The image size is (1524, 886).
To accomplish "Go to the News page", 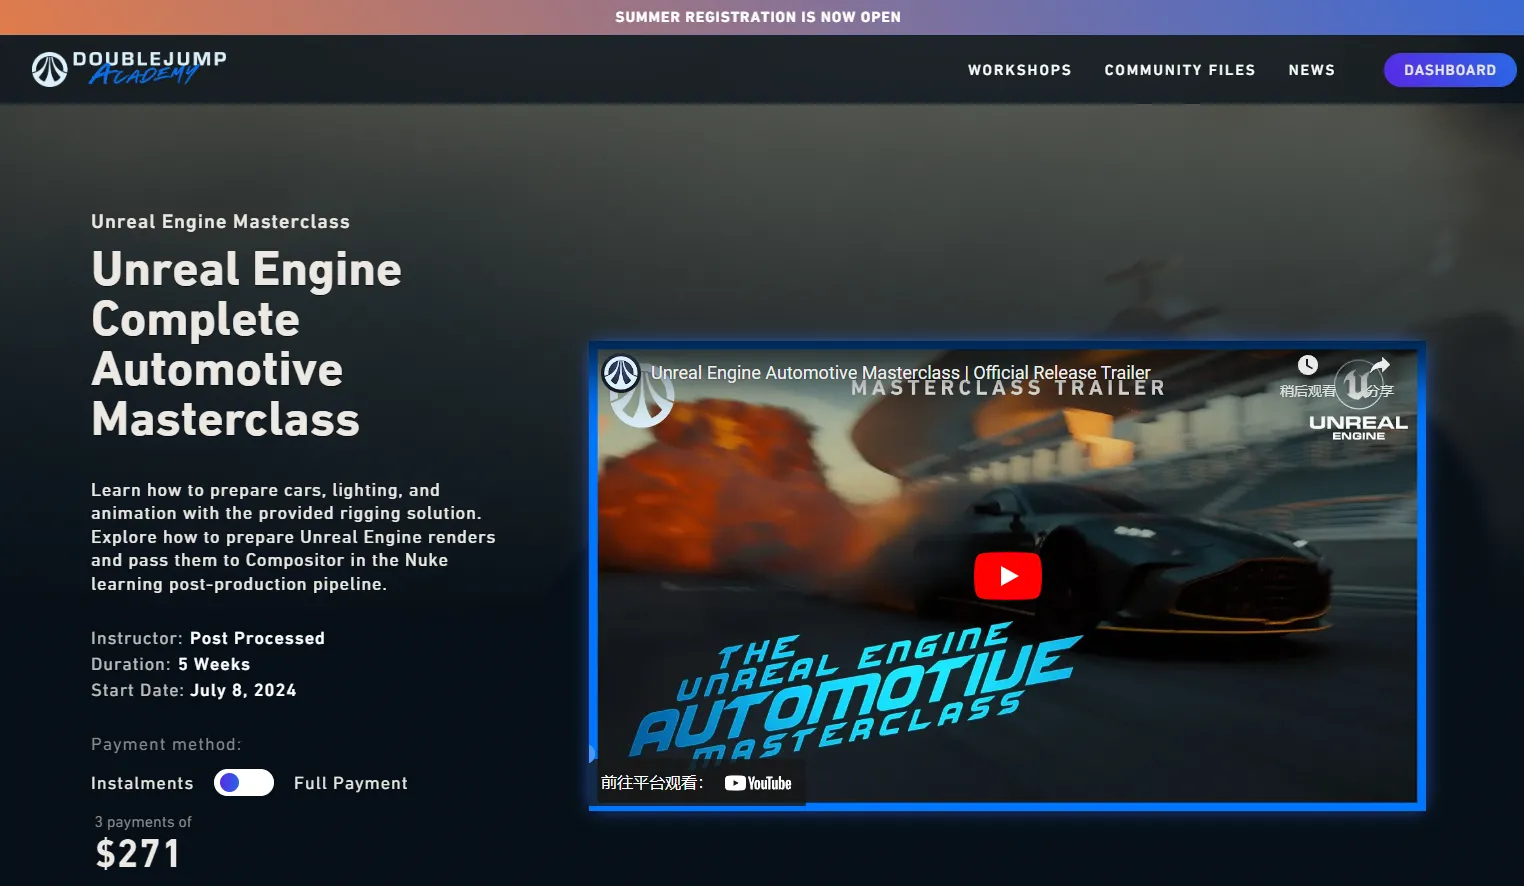I will pyautogui.click(x=1311, y=70).
